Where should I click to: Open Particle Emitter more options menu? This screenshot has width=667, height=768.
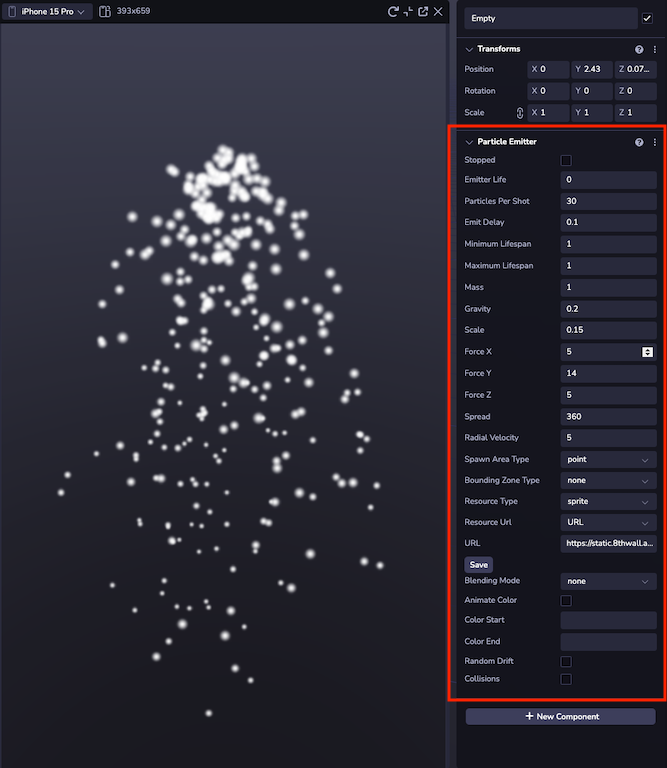[655, 142]
